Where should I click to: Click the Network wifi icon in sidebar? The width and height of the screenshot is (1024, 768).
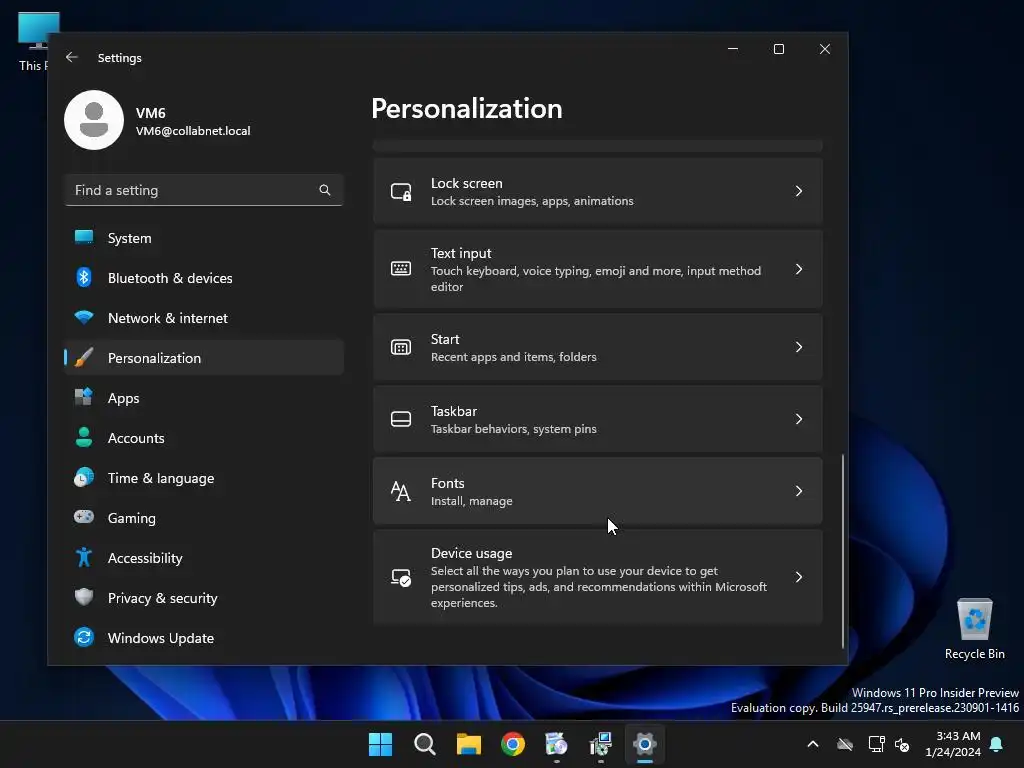click(84, 317)
